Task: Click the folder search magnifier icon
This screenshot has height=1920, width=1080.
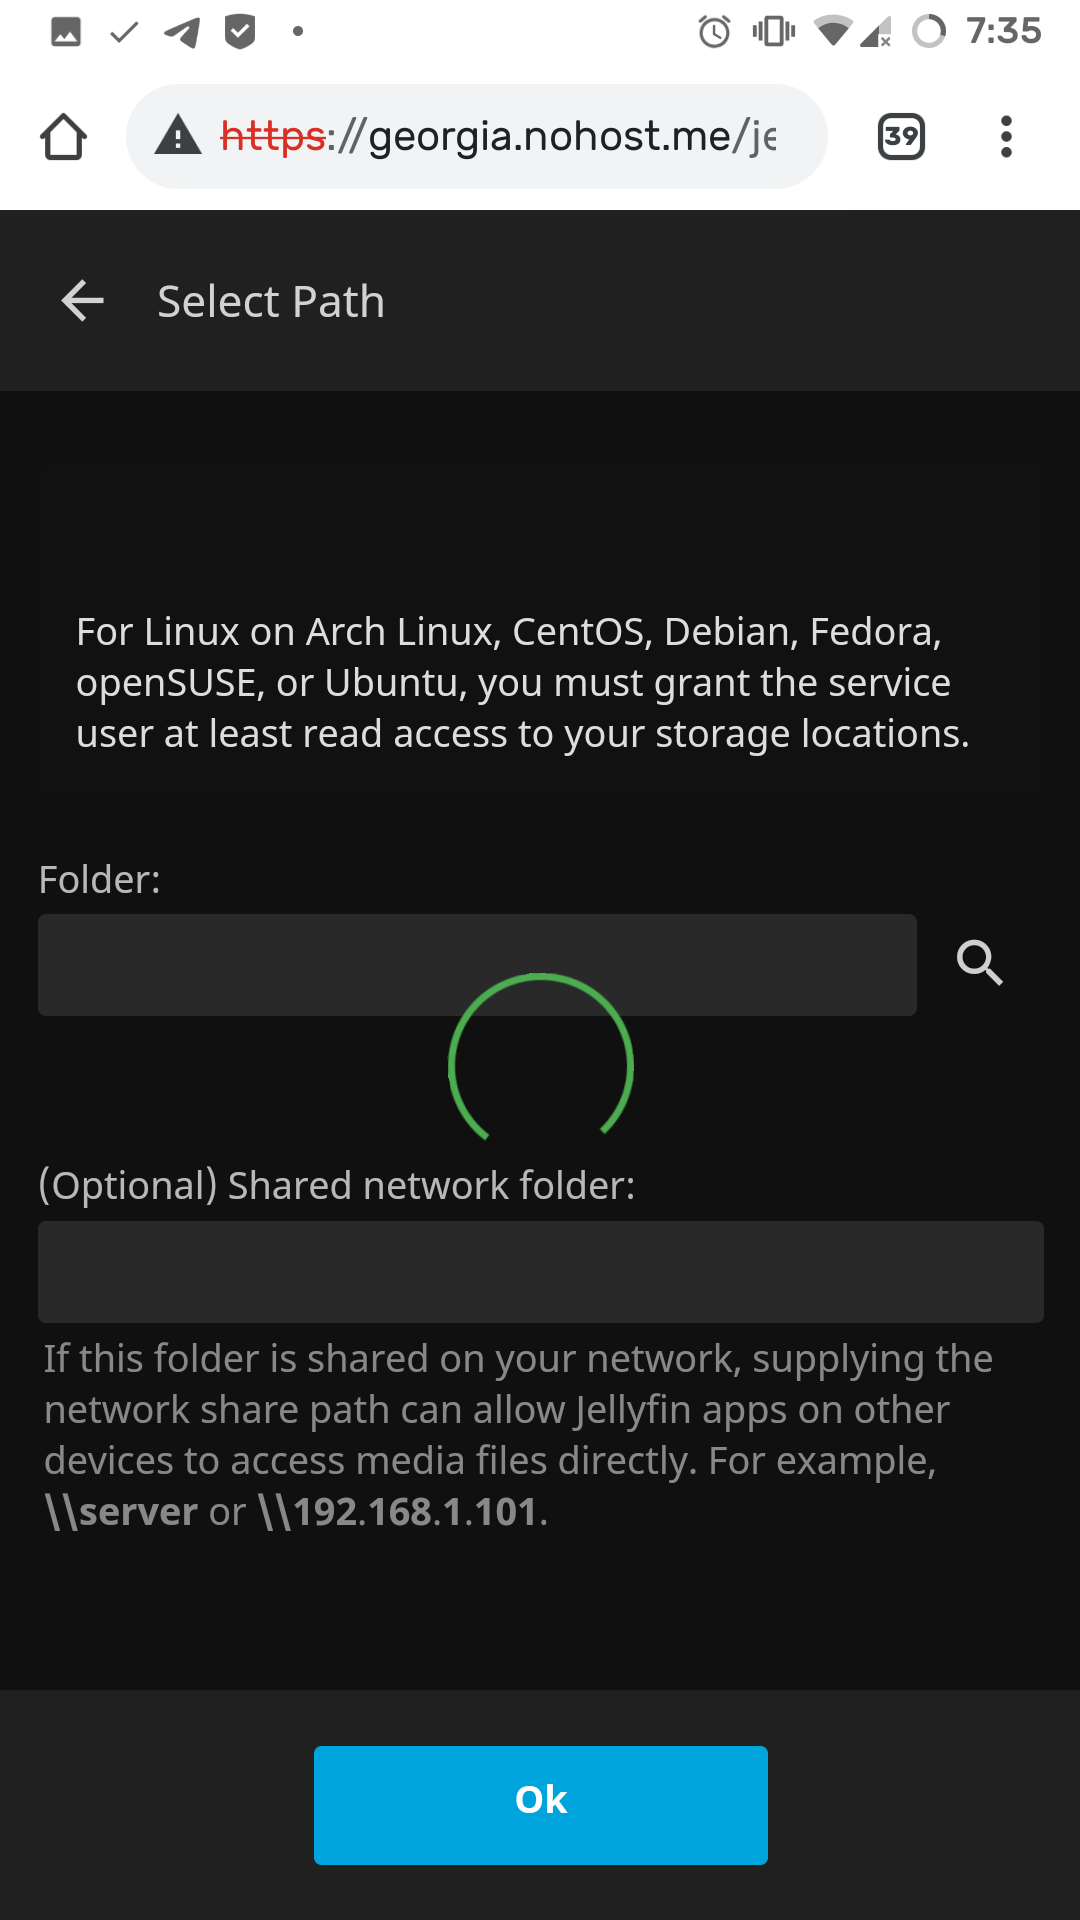Action: (979, 963)
